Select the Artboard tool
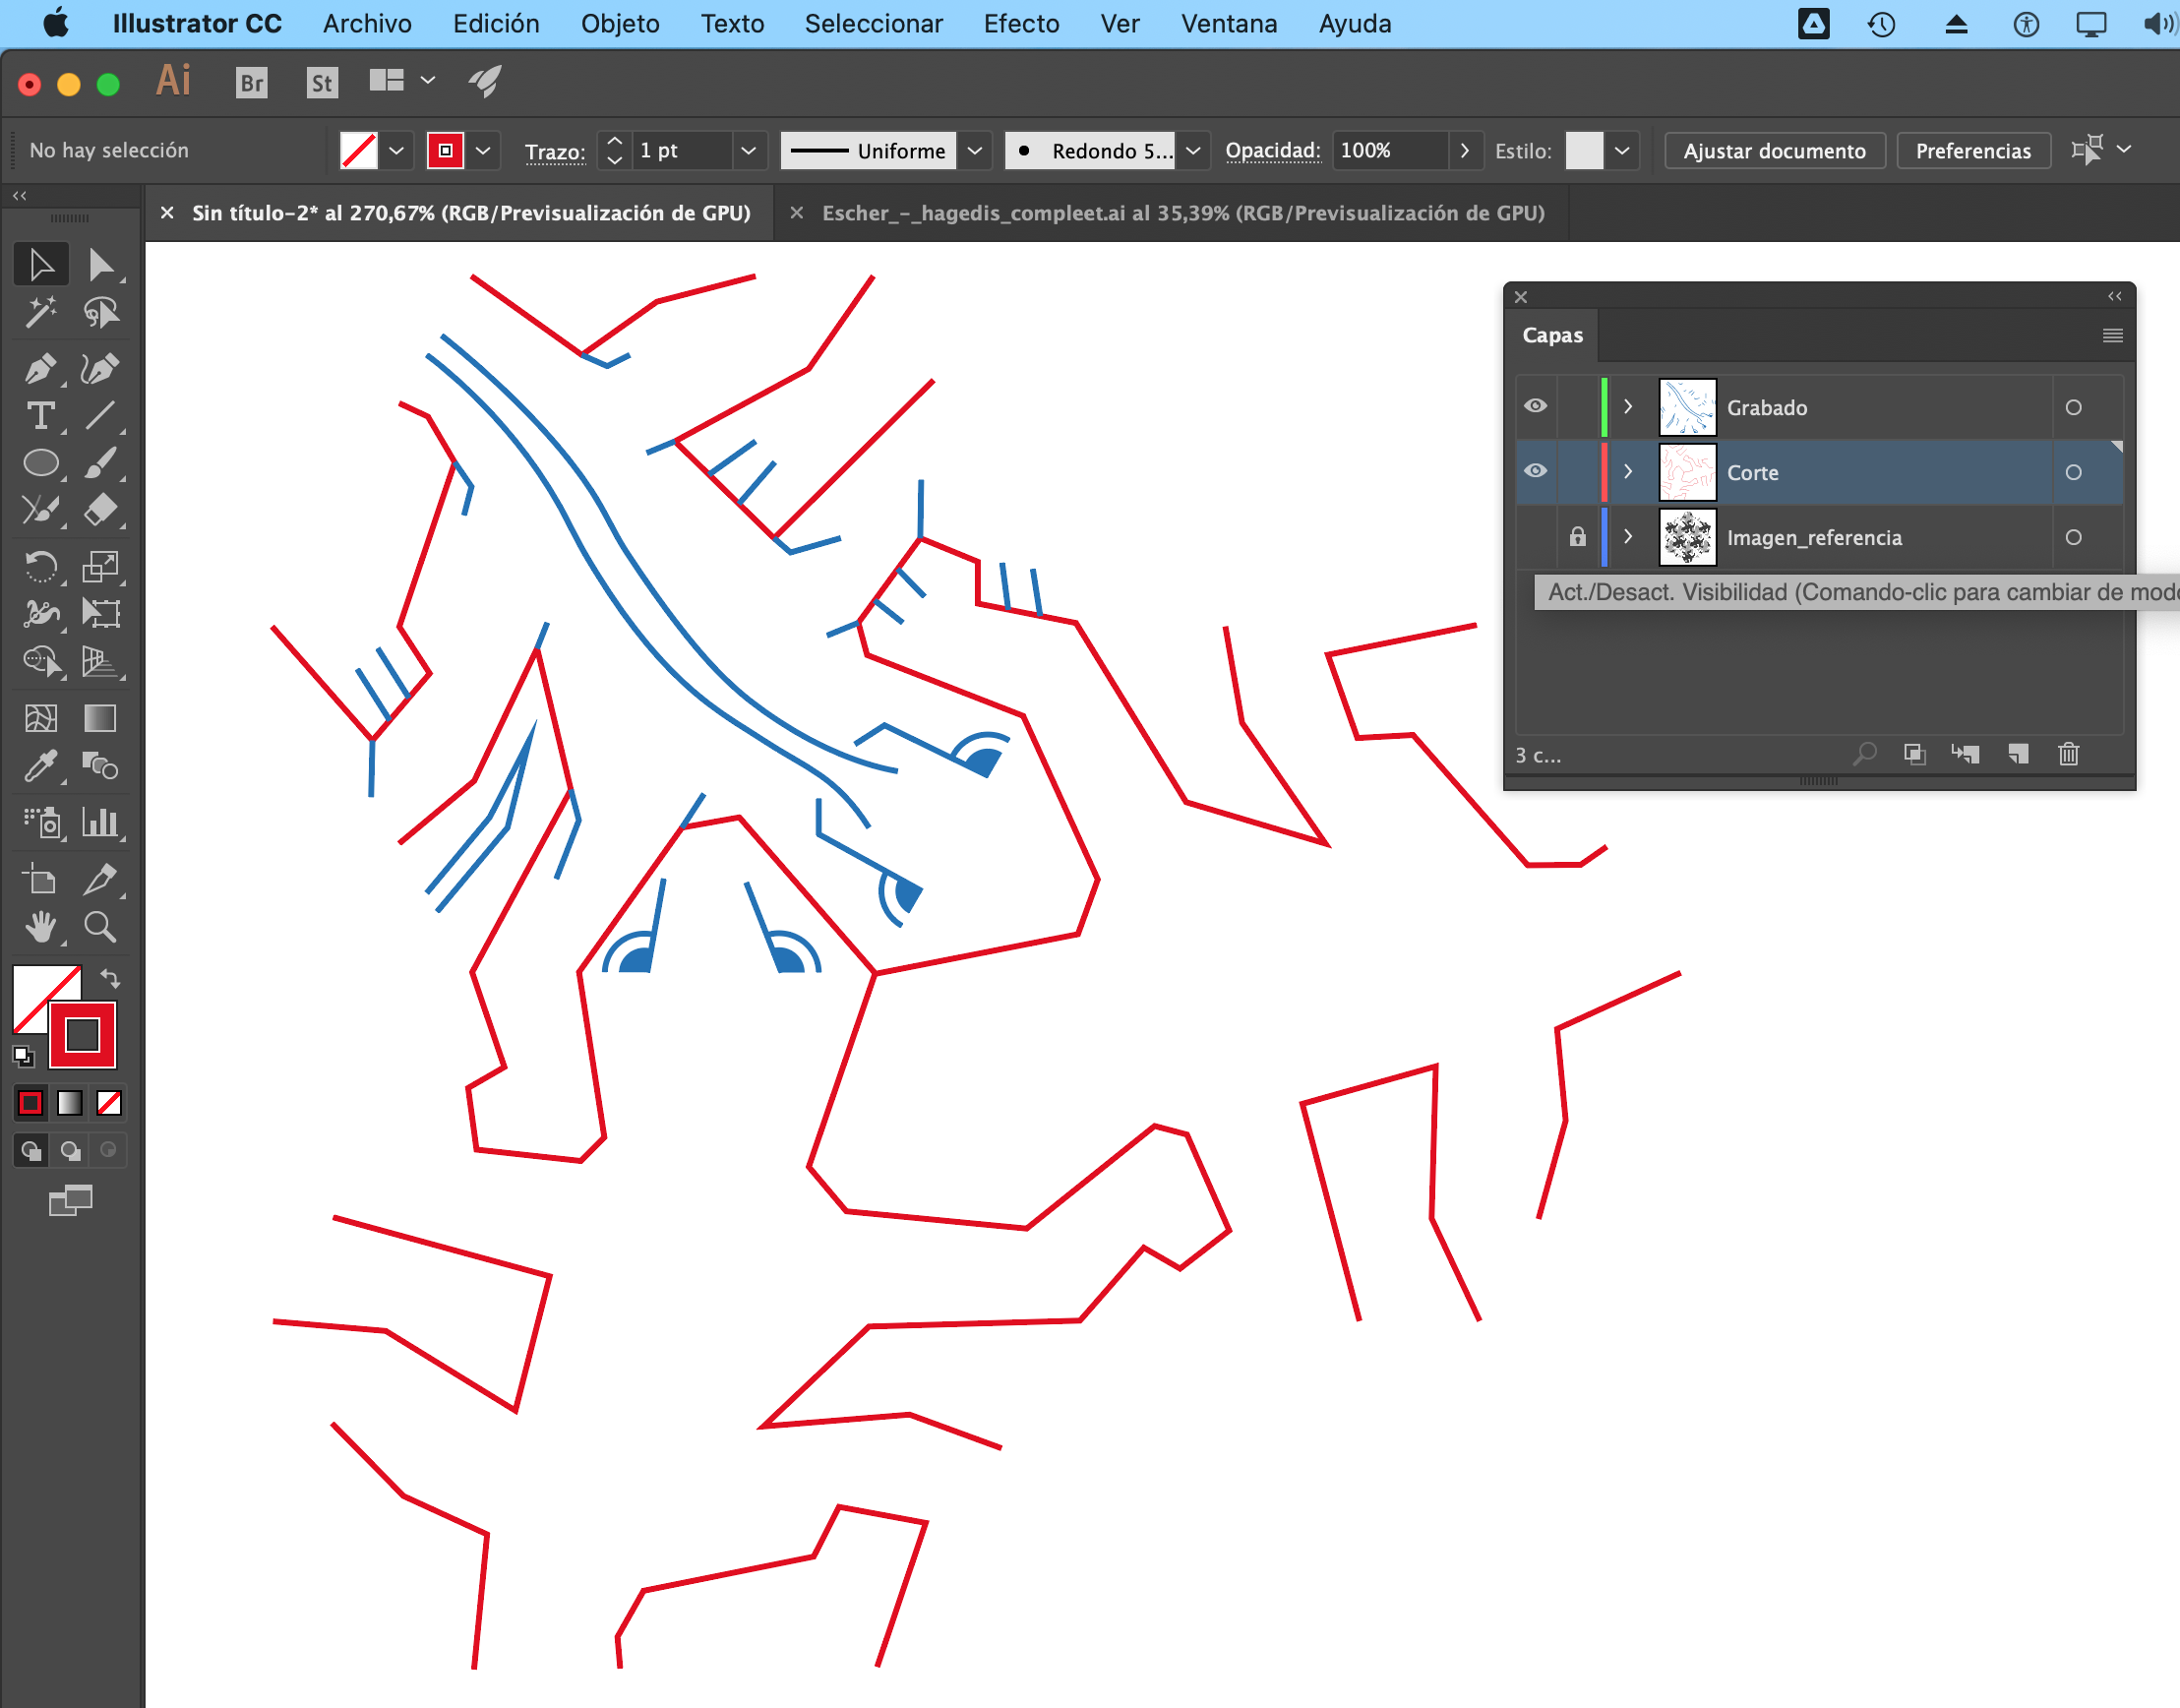 click(41, 880)
